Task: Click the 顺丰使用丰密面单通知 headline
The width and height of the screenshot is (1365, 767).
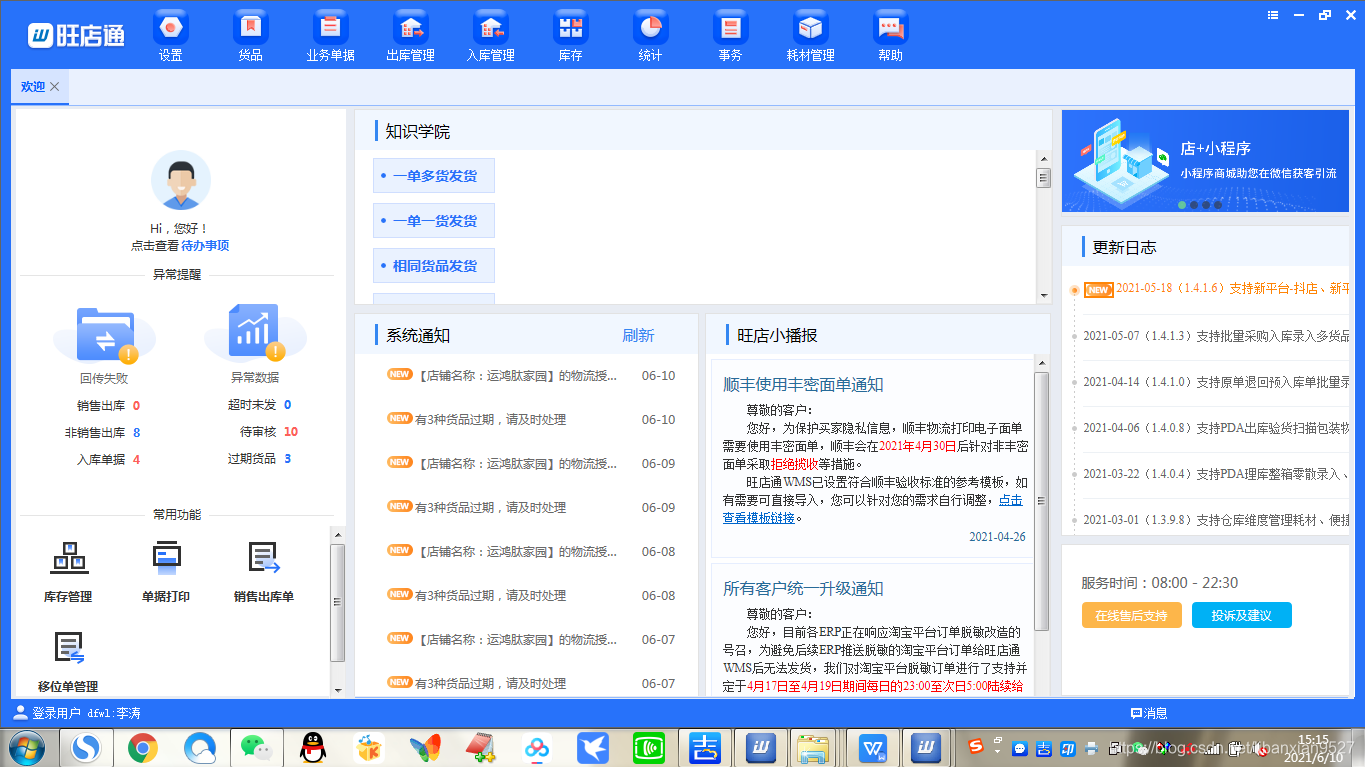Action: click(x=803, y=384)
